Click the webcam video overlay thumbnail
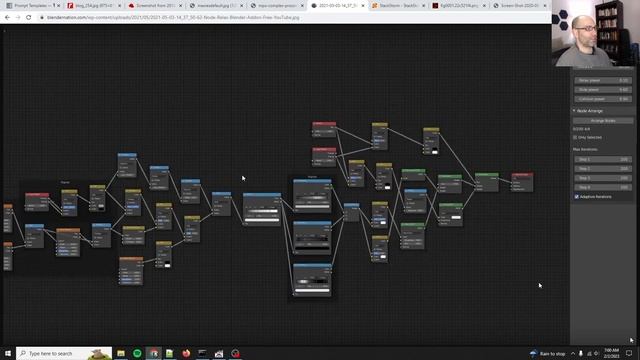640x360 pixels. (596, 33)
